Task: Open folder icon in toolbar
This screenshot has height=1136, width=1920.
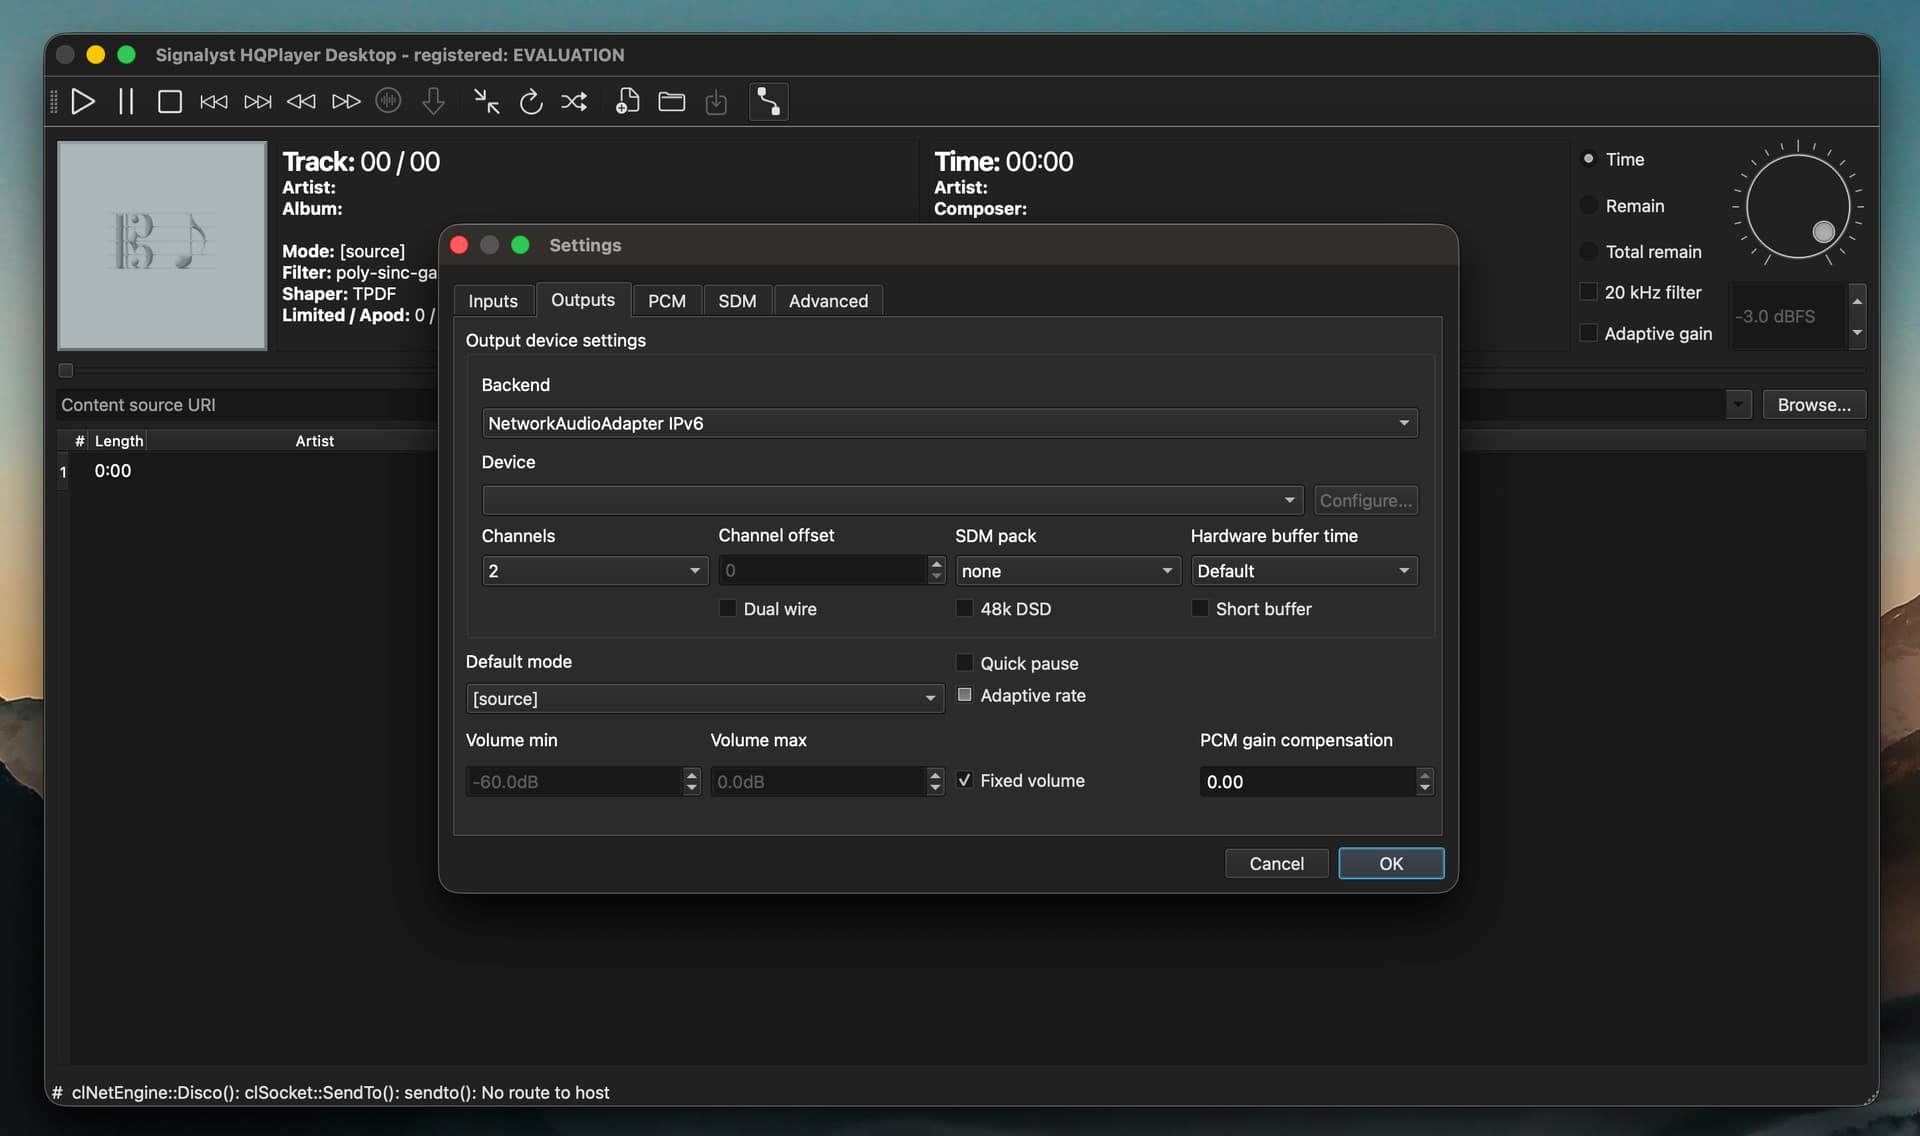Action: pos(671,102)
